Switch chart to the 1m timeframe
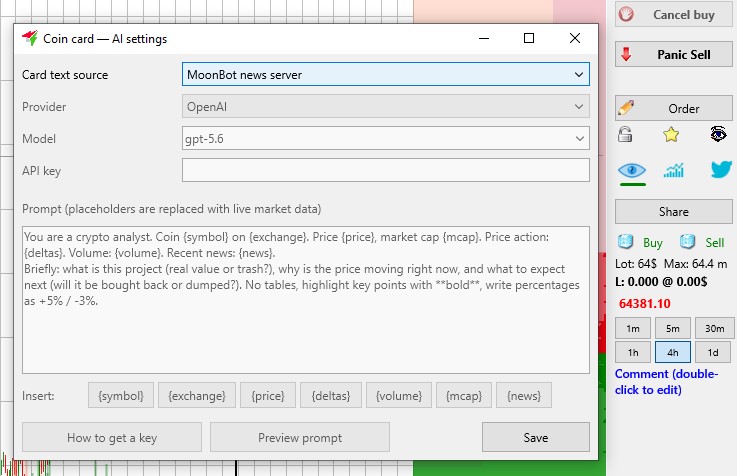The height and width of the screenshot is (476, 737). pos(633,328)
